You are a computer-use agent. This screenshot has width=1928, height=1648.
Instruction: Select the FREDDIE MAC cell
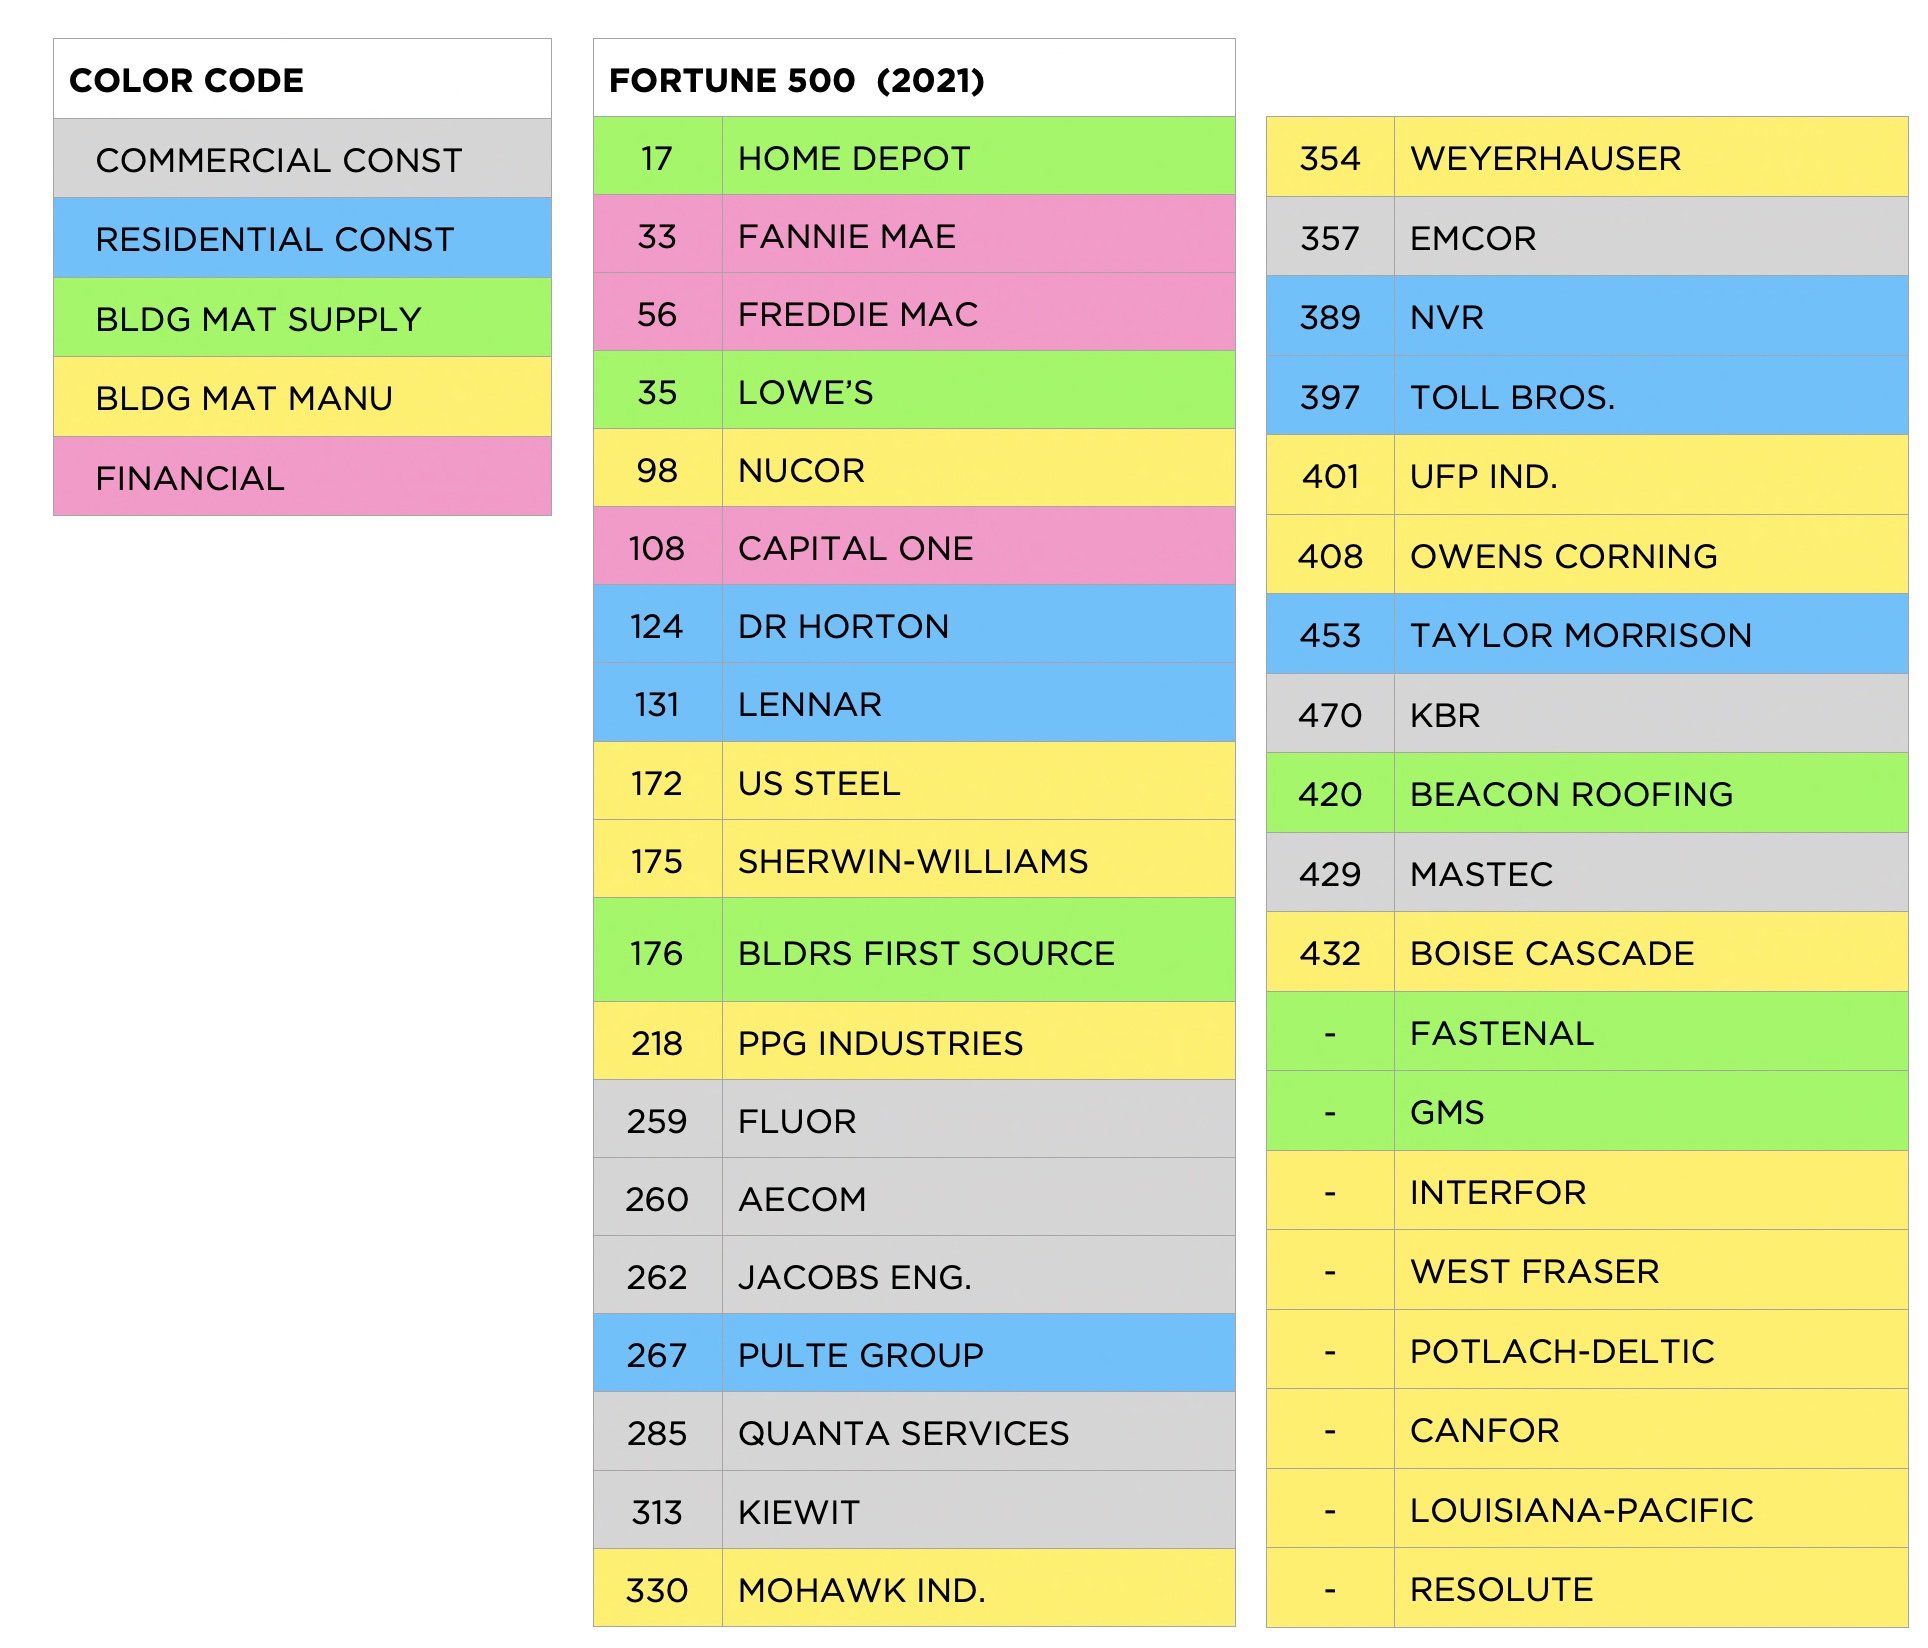[x=978, y=312]
